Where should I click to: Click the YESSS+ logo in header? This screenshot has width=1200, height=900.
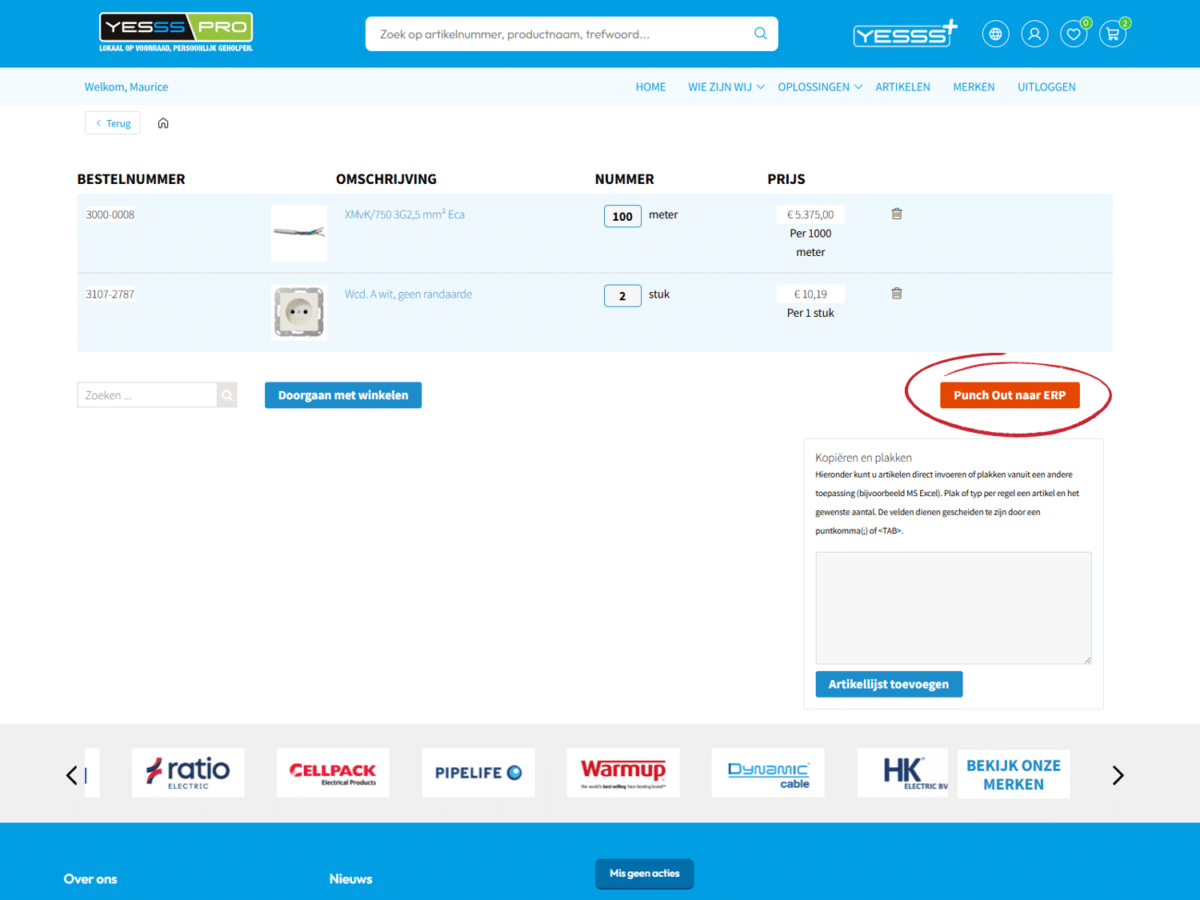point(905,34)
